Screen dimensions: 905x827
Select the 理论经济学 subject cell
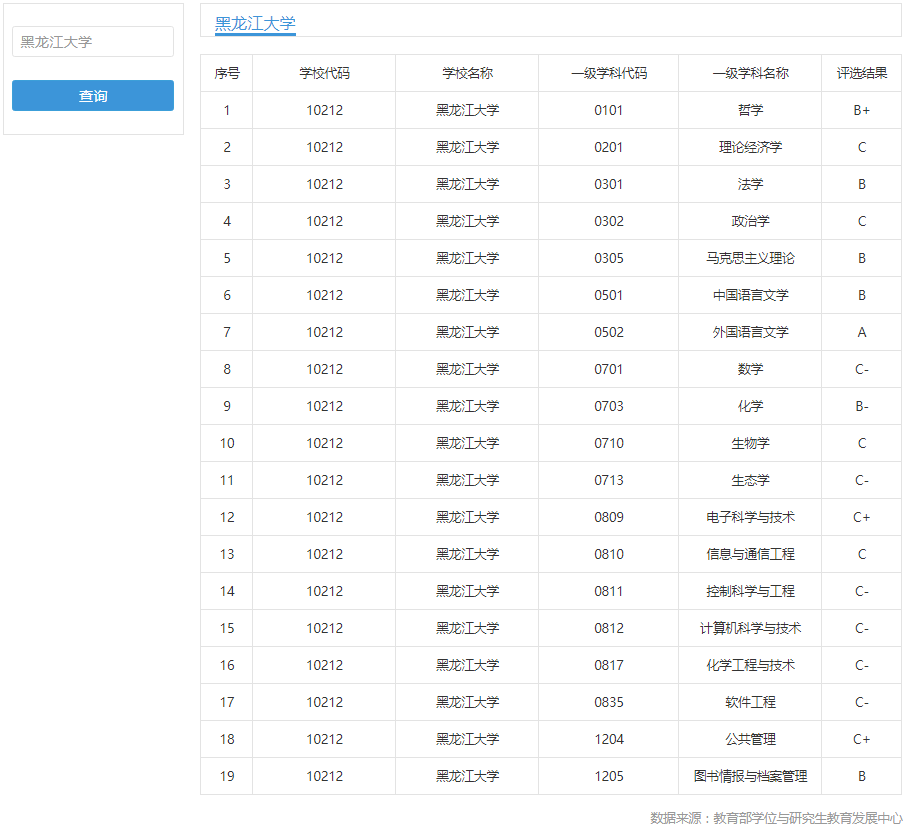click(x=750, y=147)
